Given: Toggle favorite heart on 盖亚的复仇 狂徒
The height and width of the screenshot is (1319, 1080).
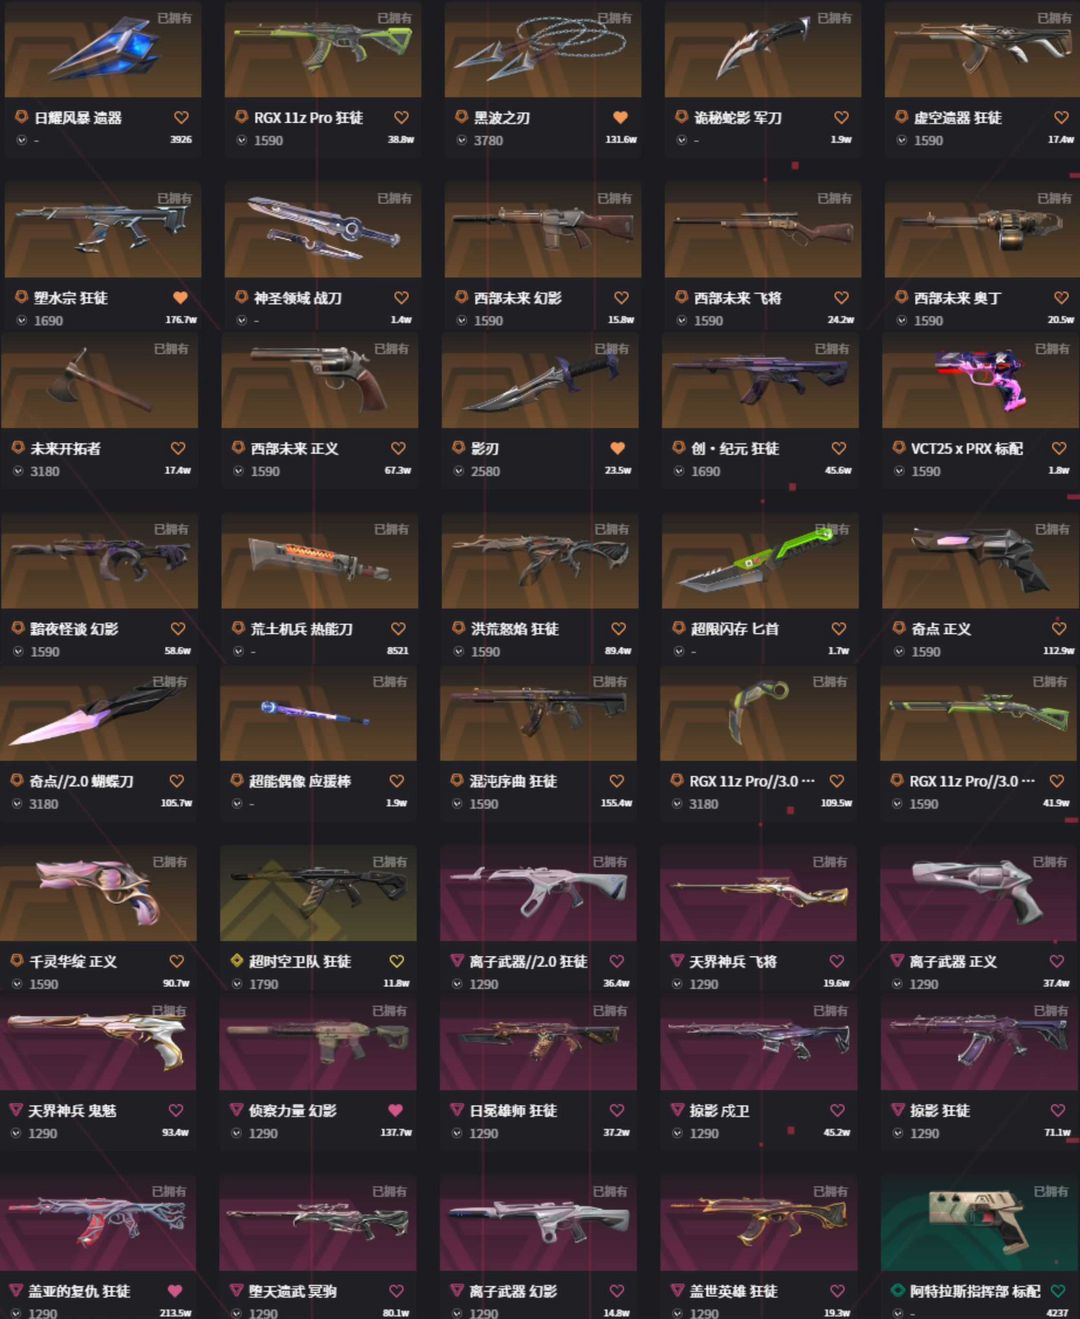Looking at the screenshot, I should (176, 1291).
